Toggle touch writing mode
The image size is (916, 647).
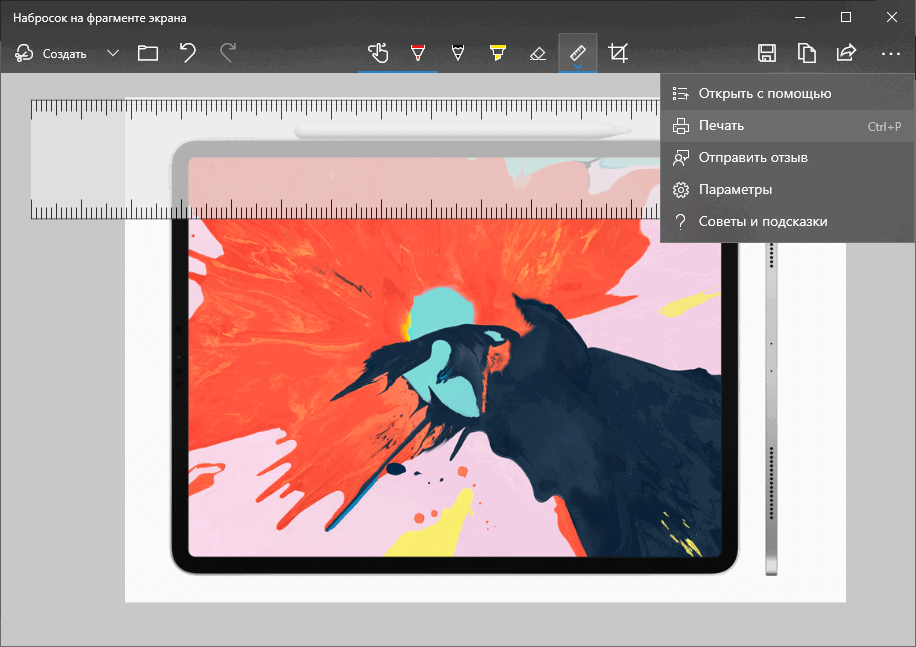(x=378, y=54)
